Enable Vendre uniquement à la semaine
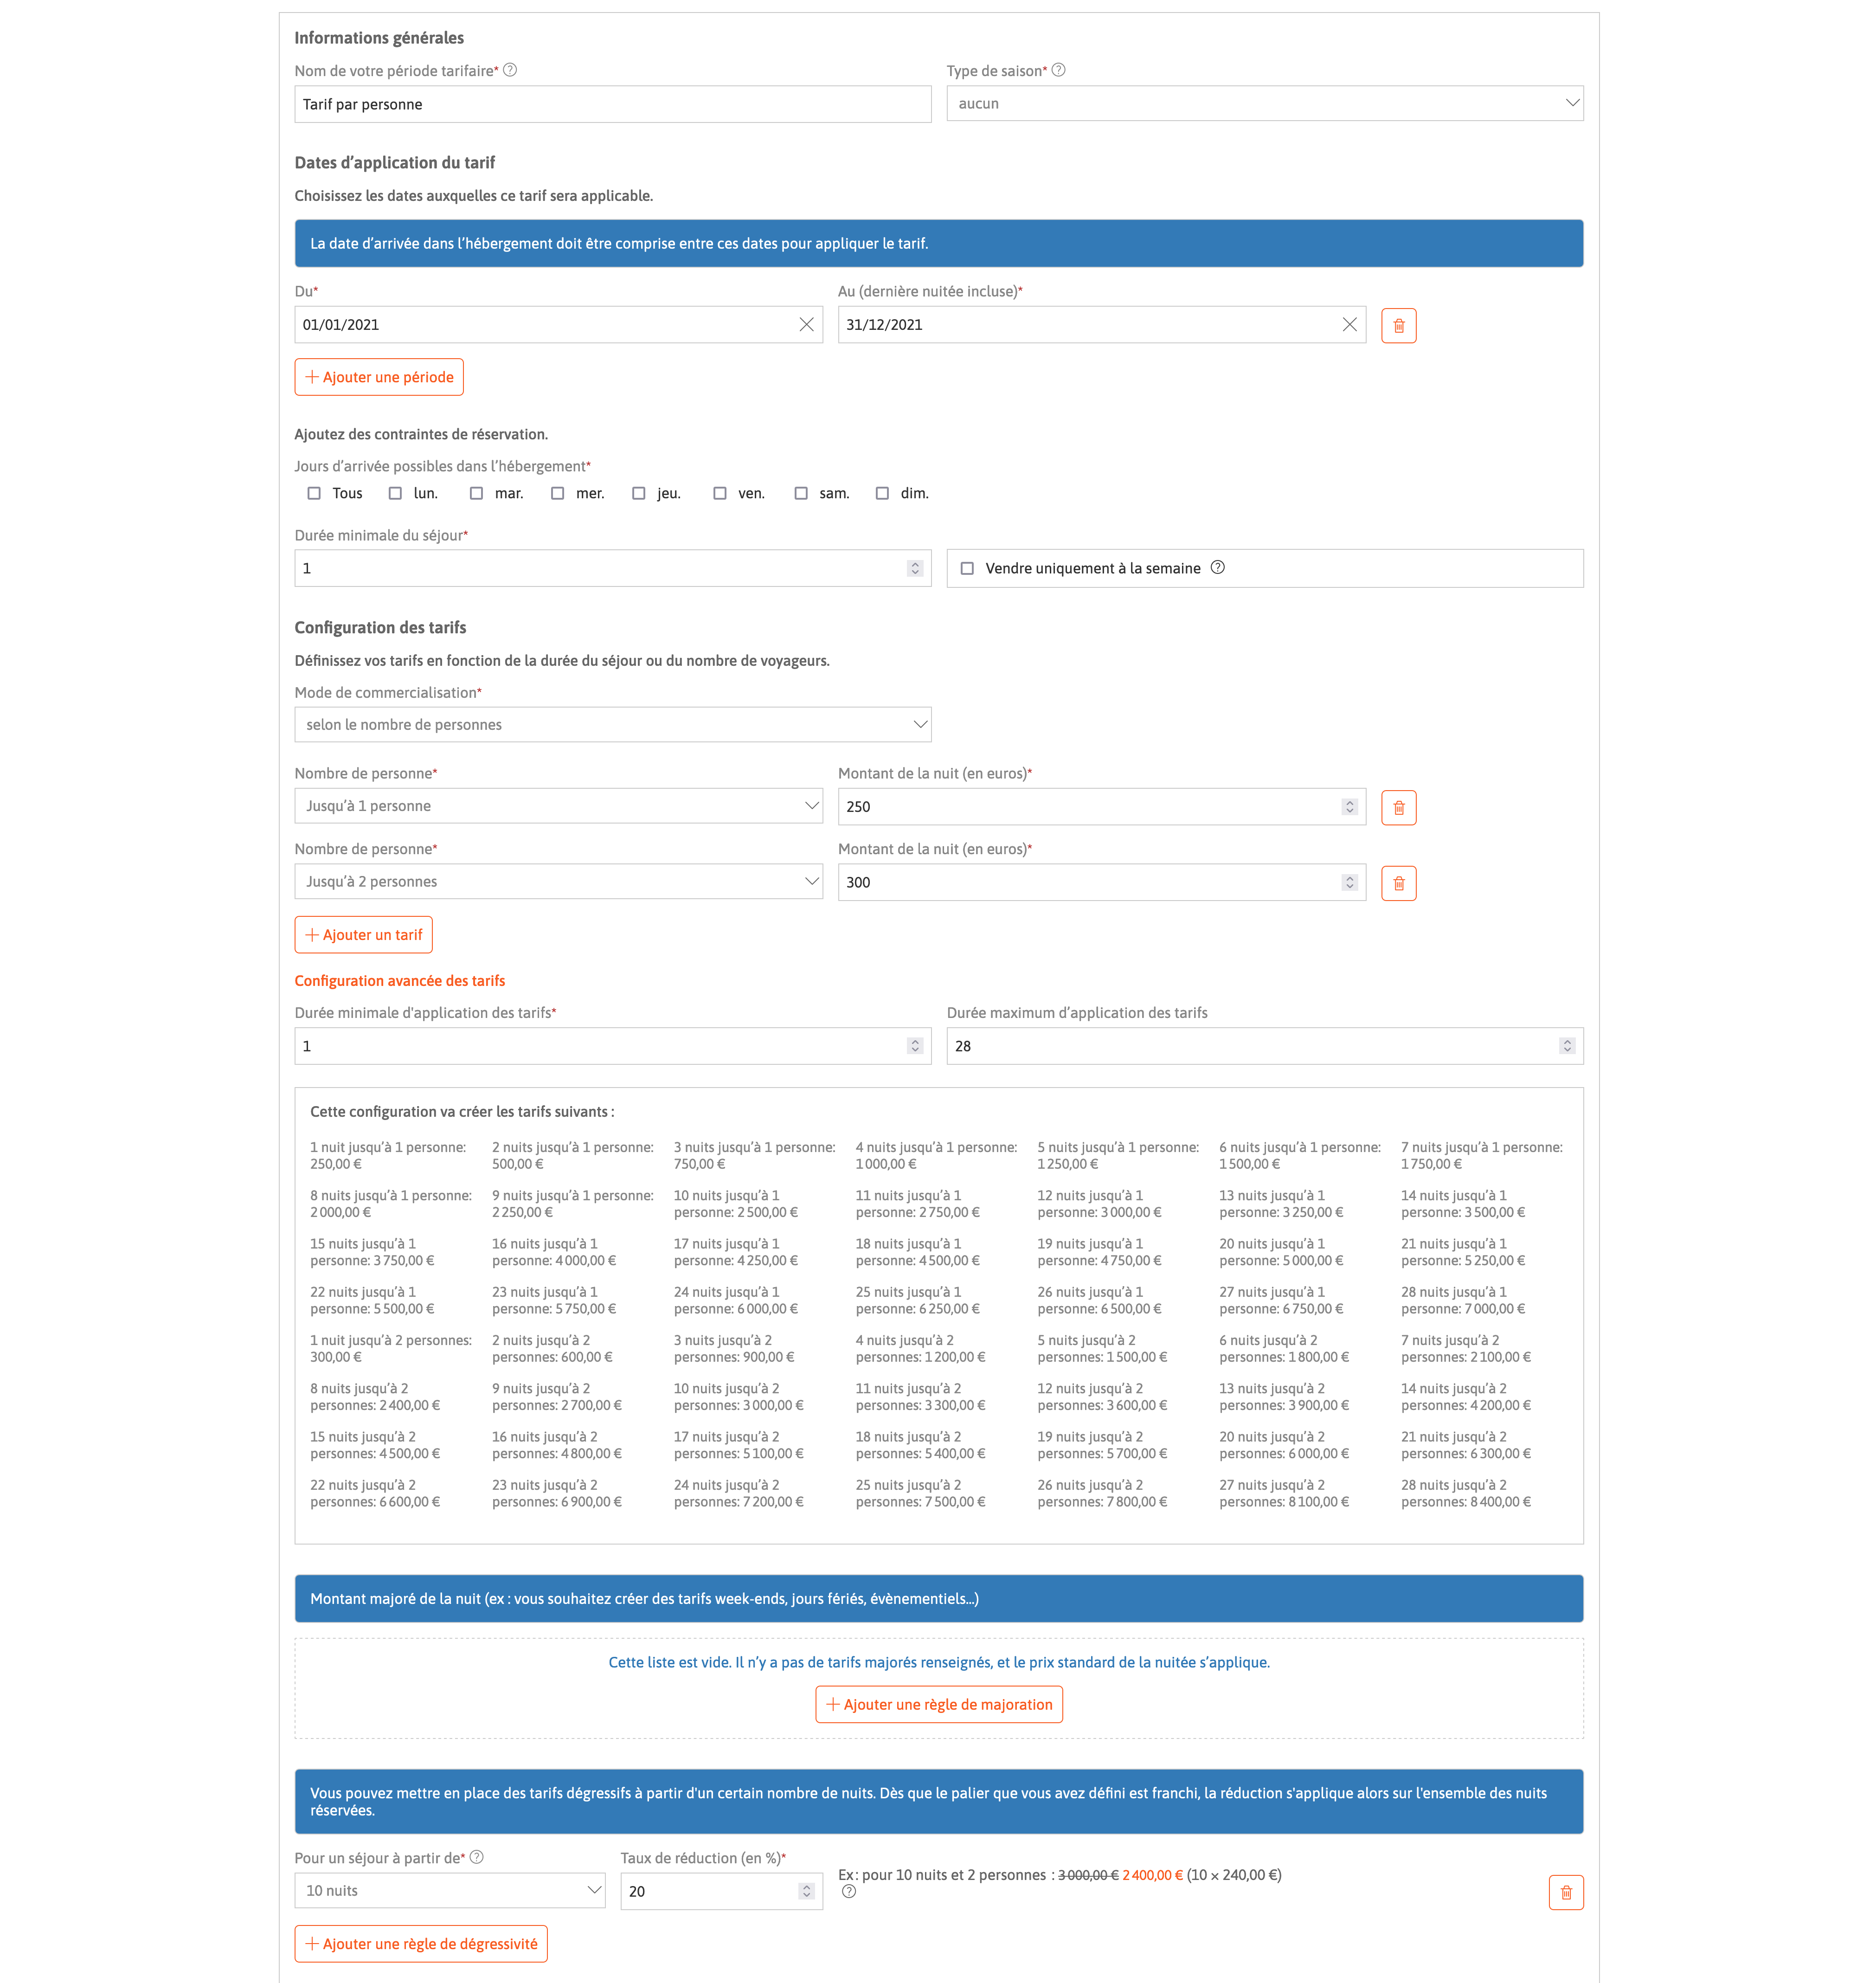The height and width of the screenshot is (1983, 1876). 967,568
